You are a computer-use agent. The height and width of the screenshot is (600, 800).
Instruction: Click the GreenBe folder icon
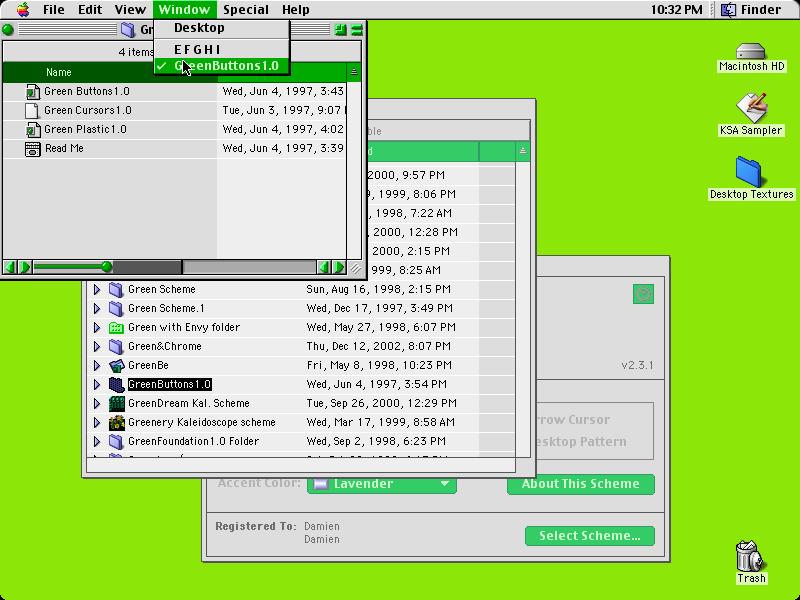(x=117, y=366)
